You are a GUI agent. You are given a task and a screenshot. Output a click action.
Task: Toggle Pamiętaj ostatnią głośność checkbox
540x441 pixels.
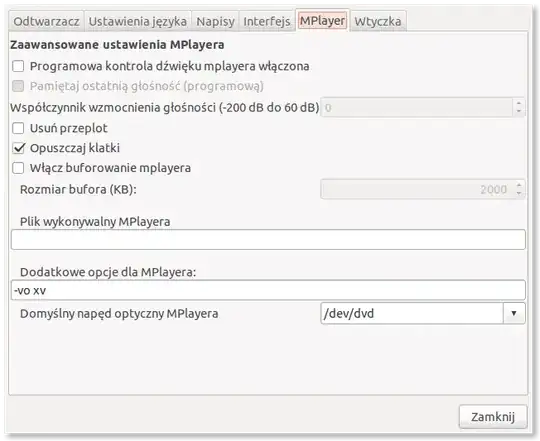[x=18, y=86]
